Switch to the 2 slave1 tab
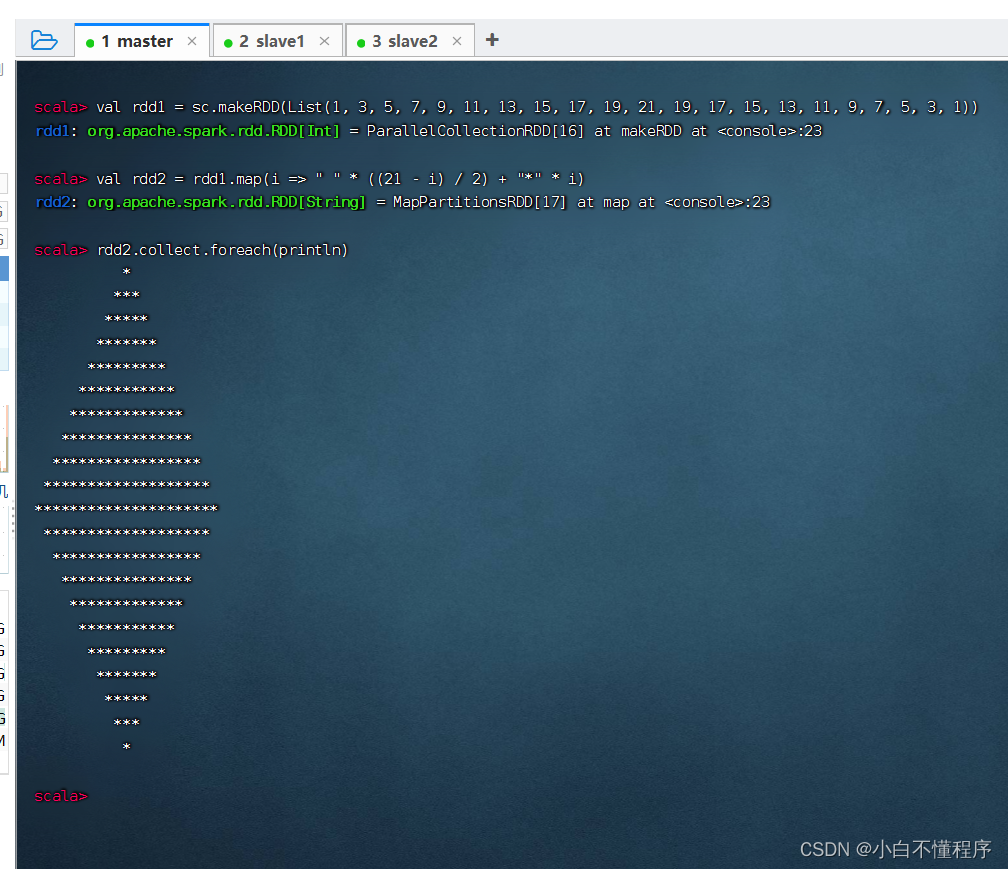Image resolution: width=1008 pixels, height=869 pixels. pyautogui.click(x=277, y=40)
